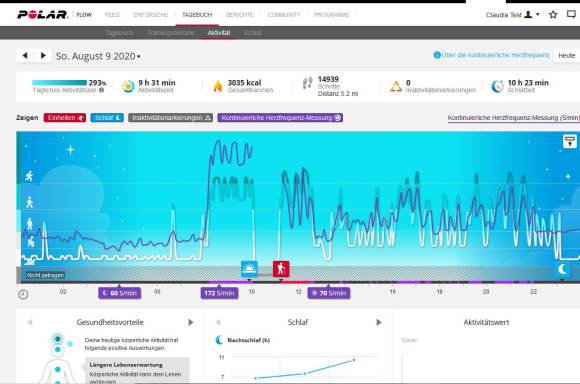Viewport: 580px width, 384px height.
Task: Open the Tagebuch menu
Action: 197,15
